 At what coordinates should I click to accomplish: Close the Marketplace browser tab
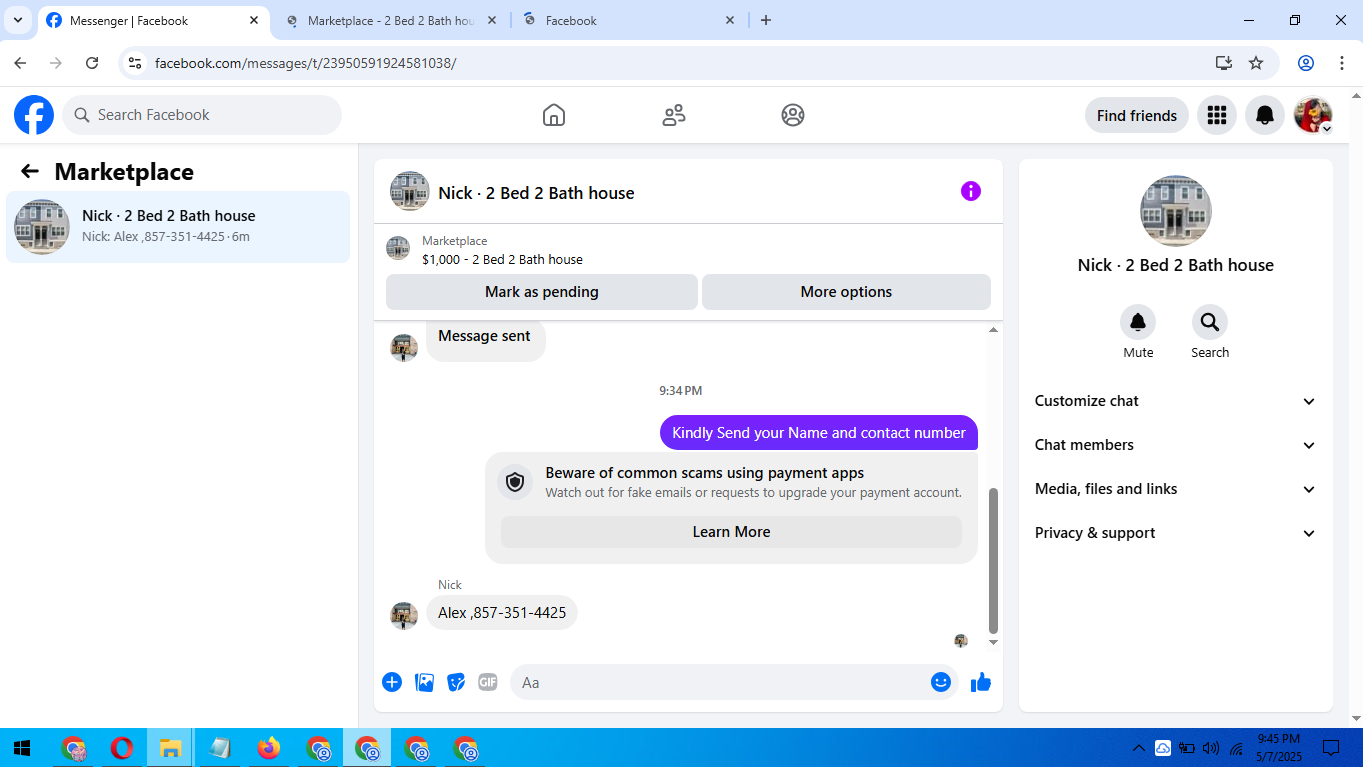point(491,20)
